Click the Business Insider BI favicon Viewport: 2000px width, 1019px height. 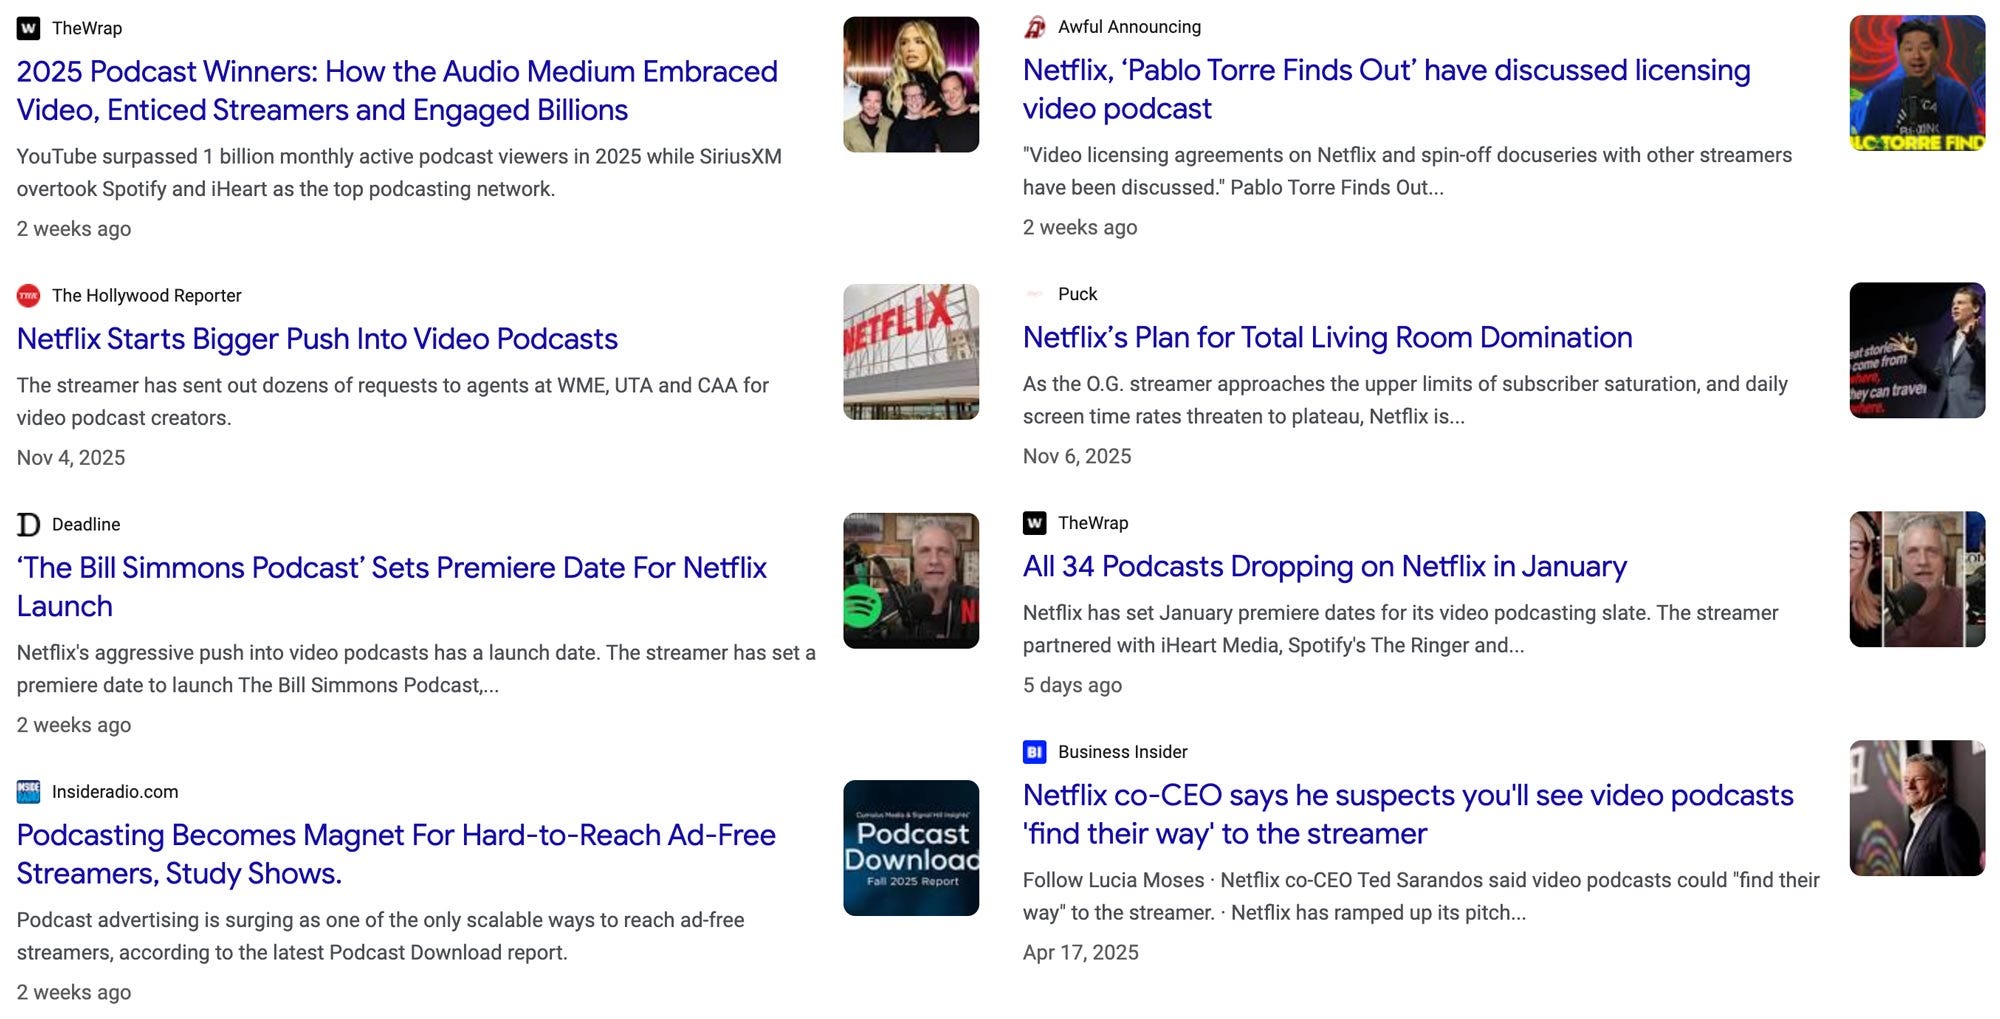(x=1035, y=752)
